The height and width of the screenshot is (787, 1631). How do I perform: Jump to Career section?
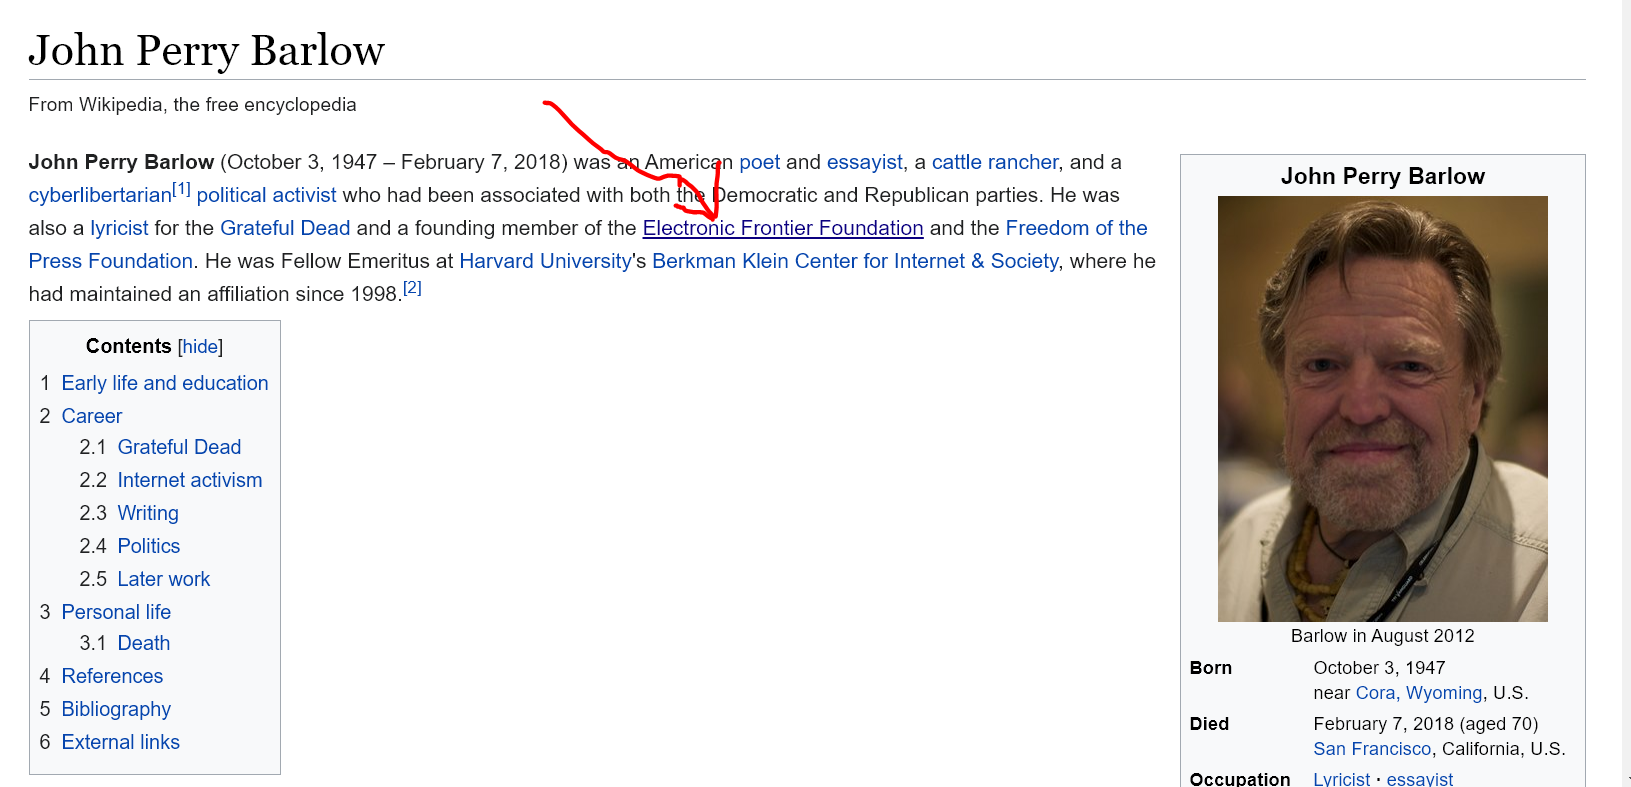pyautogui.click(x=92, y=416)
